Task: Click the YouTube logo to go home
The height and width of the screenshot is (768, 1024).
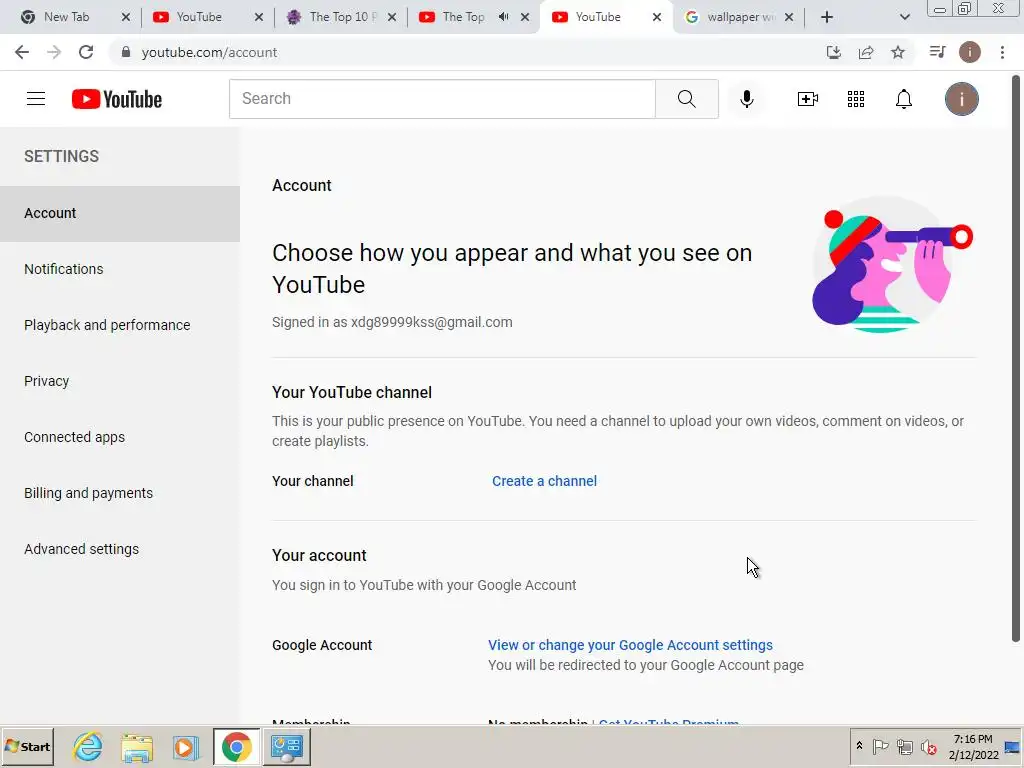Action: (x=117, y=99)
